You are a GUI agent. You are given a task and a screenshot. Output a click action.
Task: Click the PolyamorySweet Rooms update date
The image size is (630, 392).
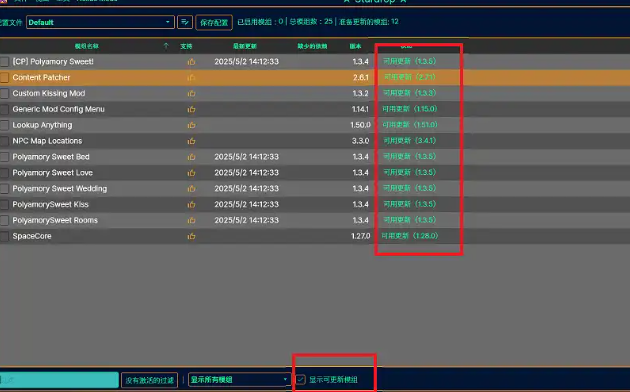pos(246,220)
